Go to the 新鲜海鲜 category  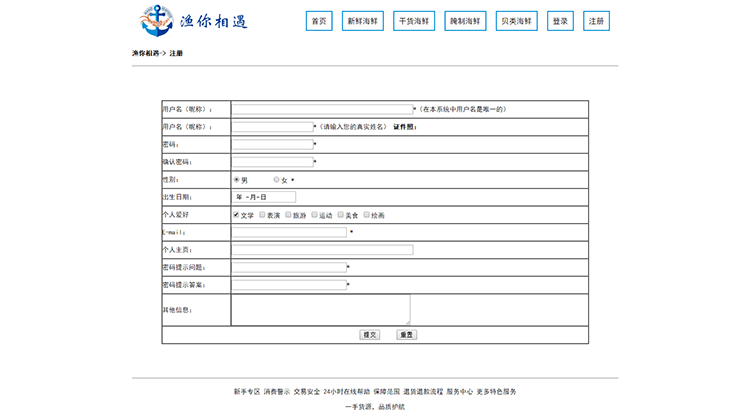pyautogui.click(x=363, y=21)
